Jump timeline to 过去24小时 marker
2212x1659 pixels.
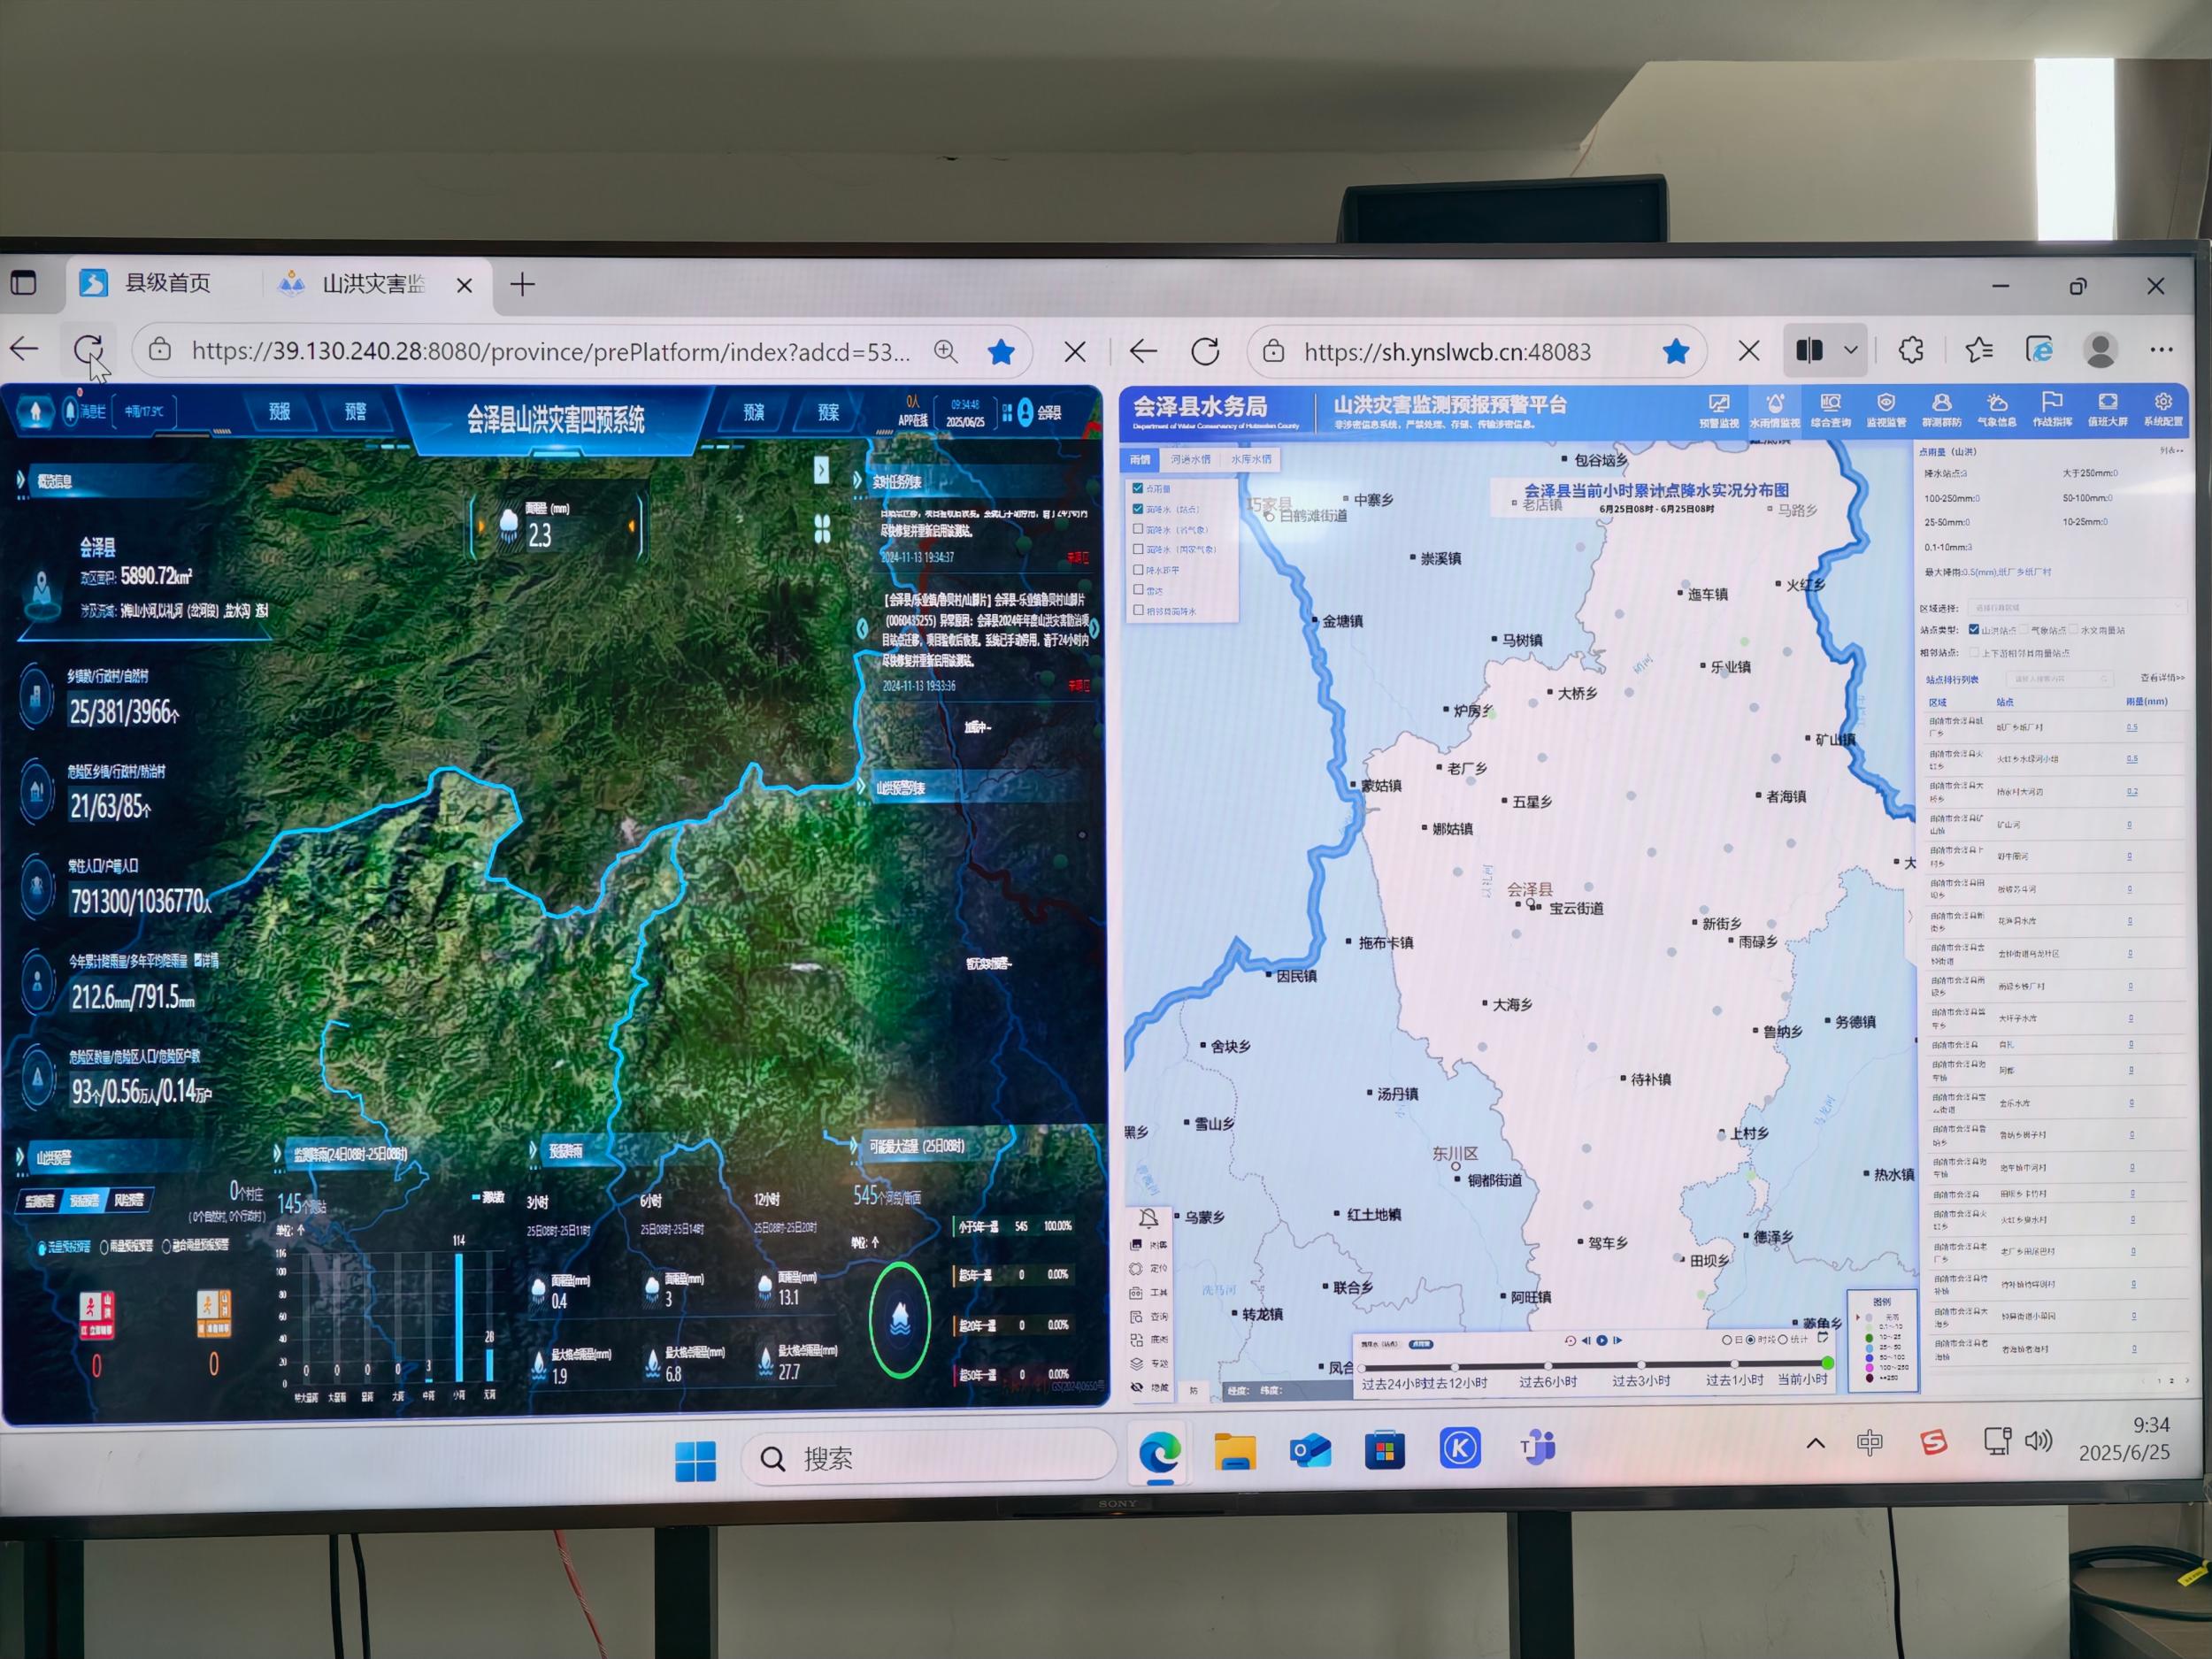pyautogui.click(x=1362, y=1369)
